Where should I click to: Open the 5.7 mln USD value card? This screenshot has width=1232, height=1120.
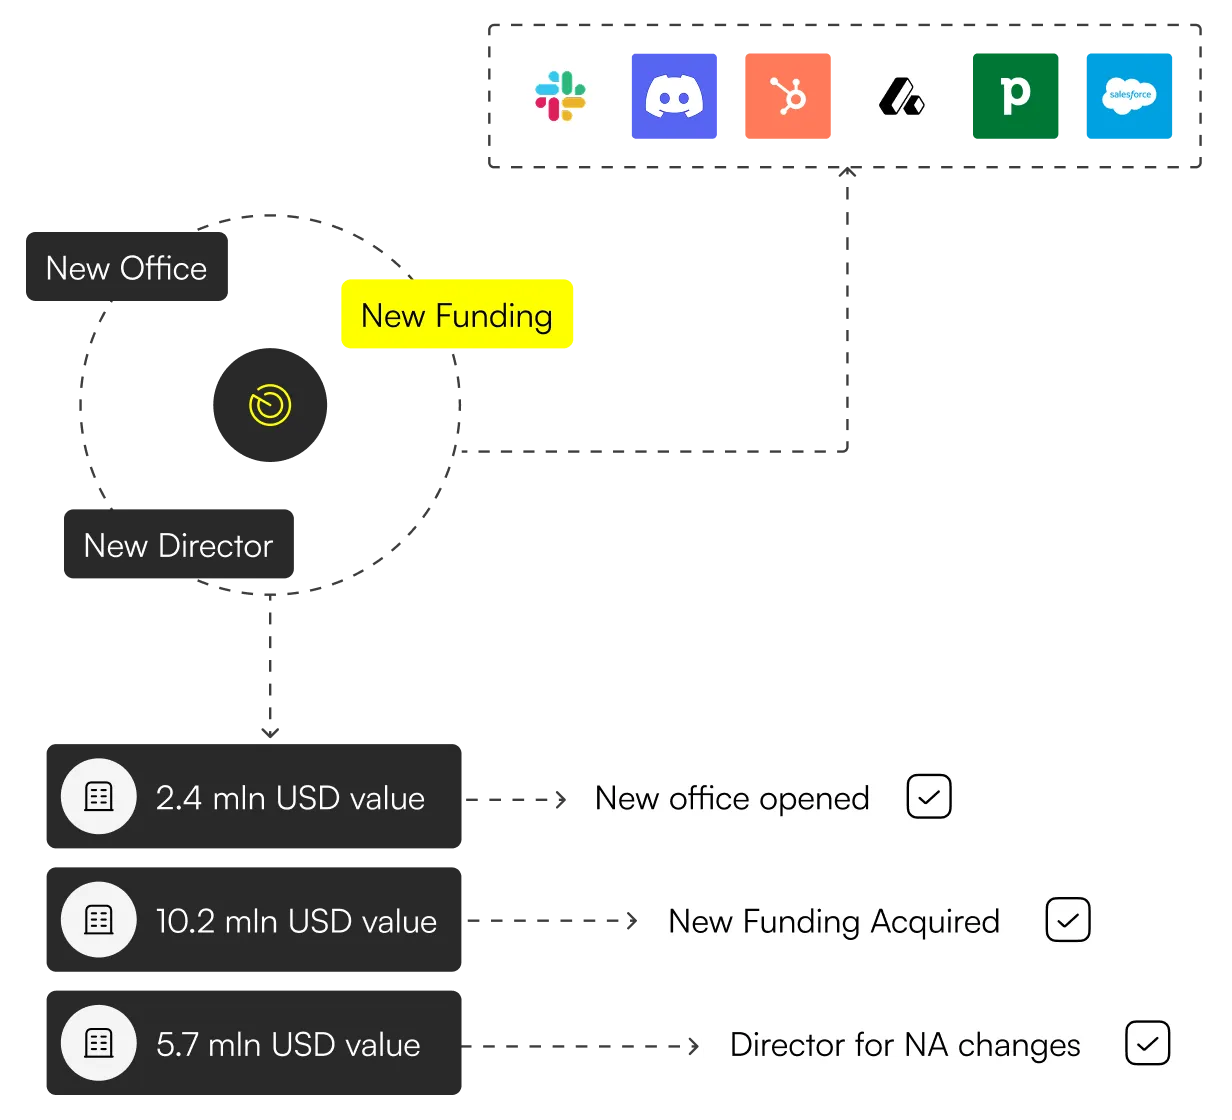[254, 1043]
